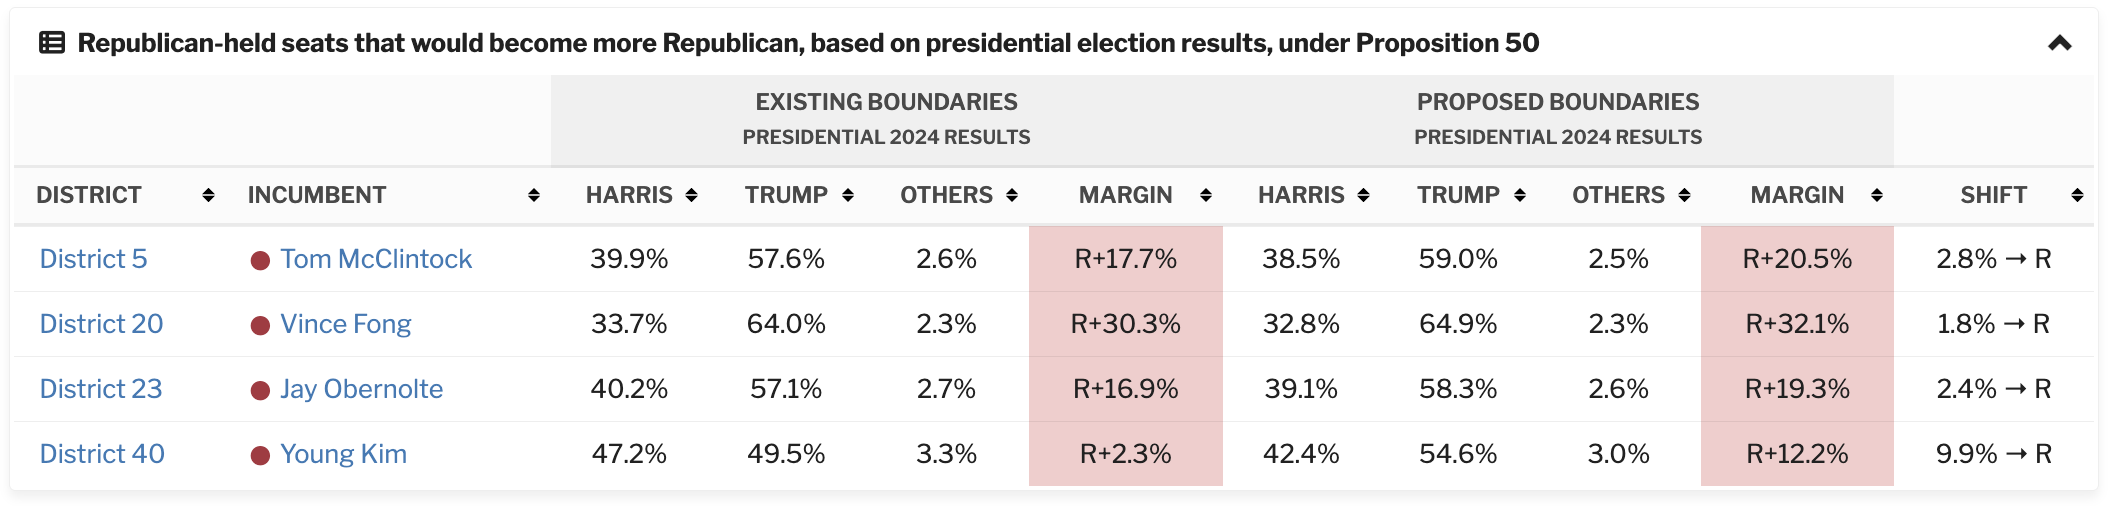Sort proposed-boundaries Margin column
The image size is (2116, 506).
click(x=1877, y=195)
